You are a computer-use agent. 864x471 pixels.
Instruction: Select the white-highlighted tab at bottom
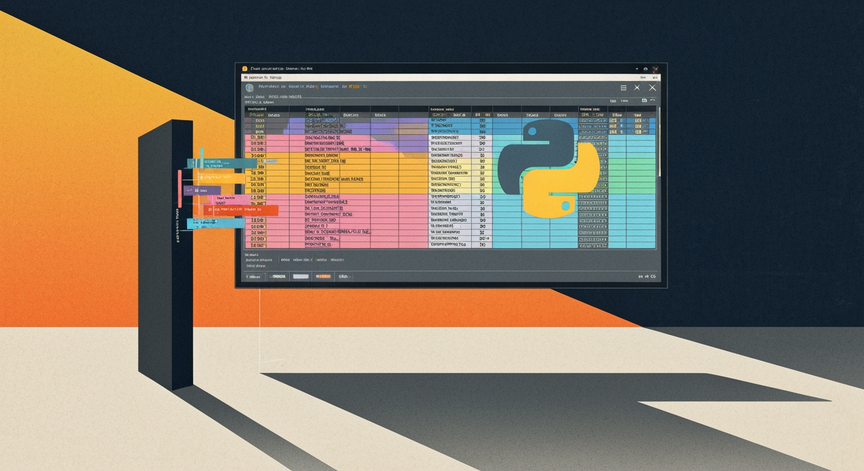coord(300,276)
